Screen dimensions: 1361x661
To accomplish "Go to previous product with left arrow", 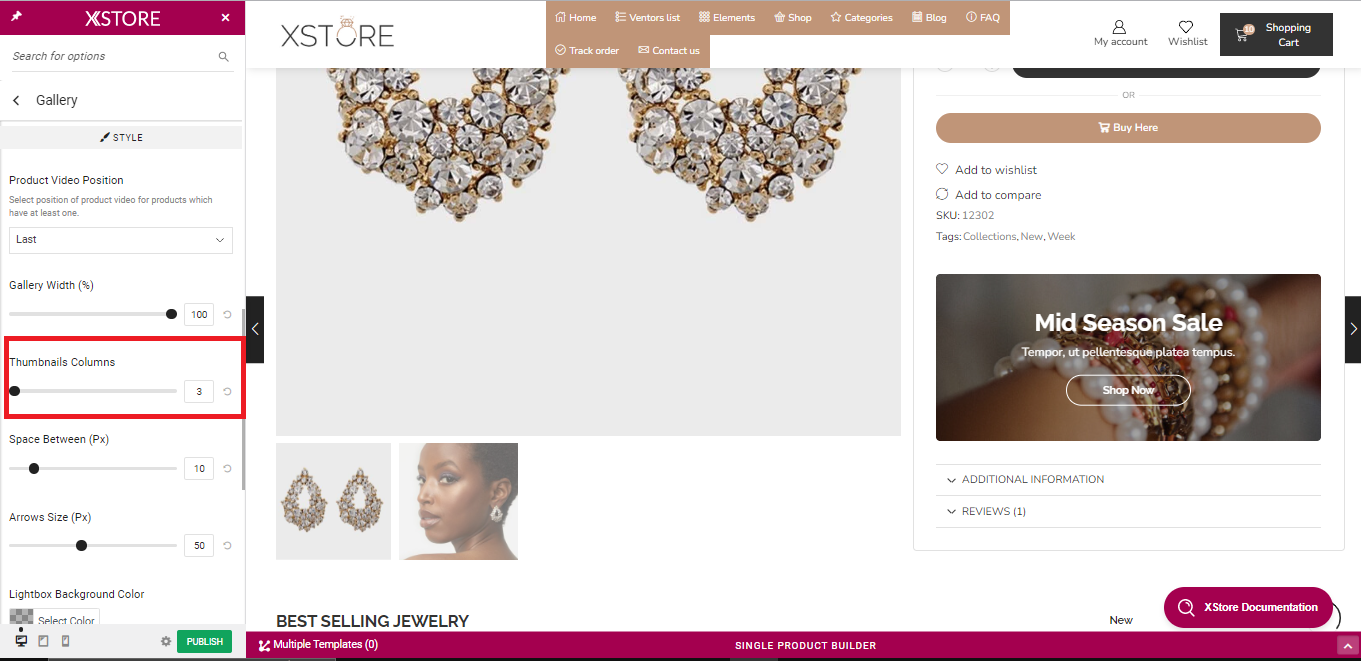I will [x=255, y=329].
